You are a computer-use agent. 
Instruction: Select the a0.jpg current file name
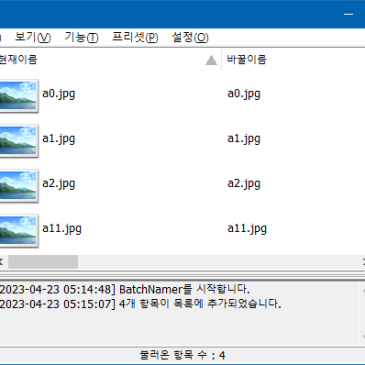click(x=59, y=94)
